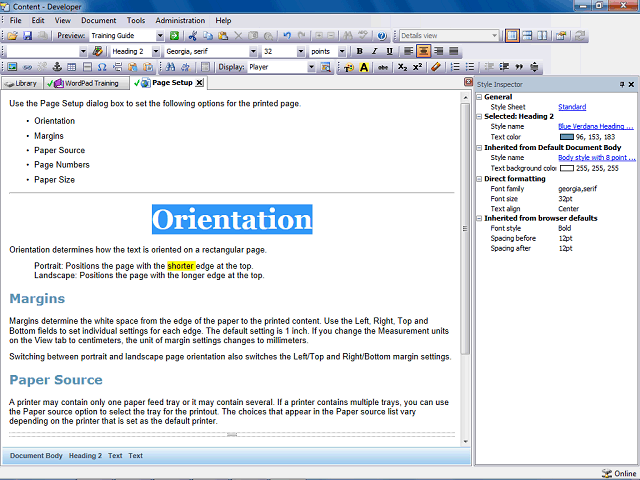Open the Standard style sheet link
The image size is (640, 480).
[x=572, y=107]
